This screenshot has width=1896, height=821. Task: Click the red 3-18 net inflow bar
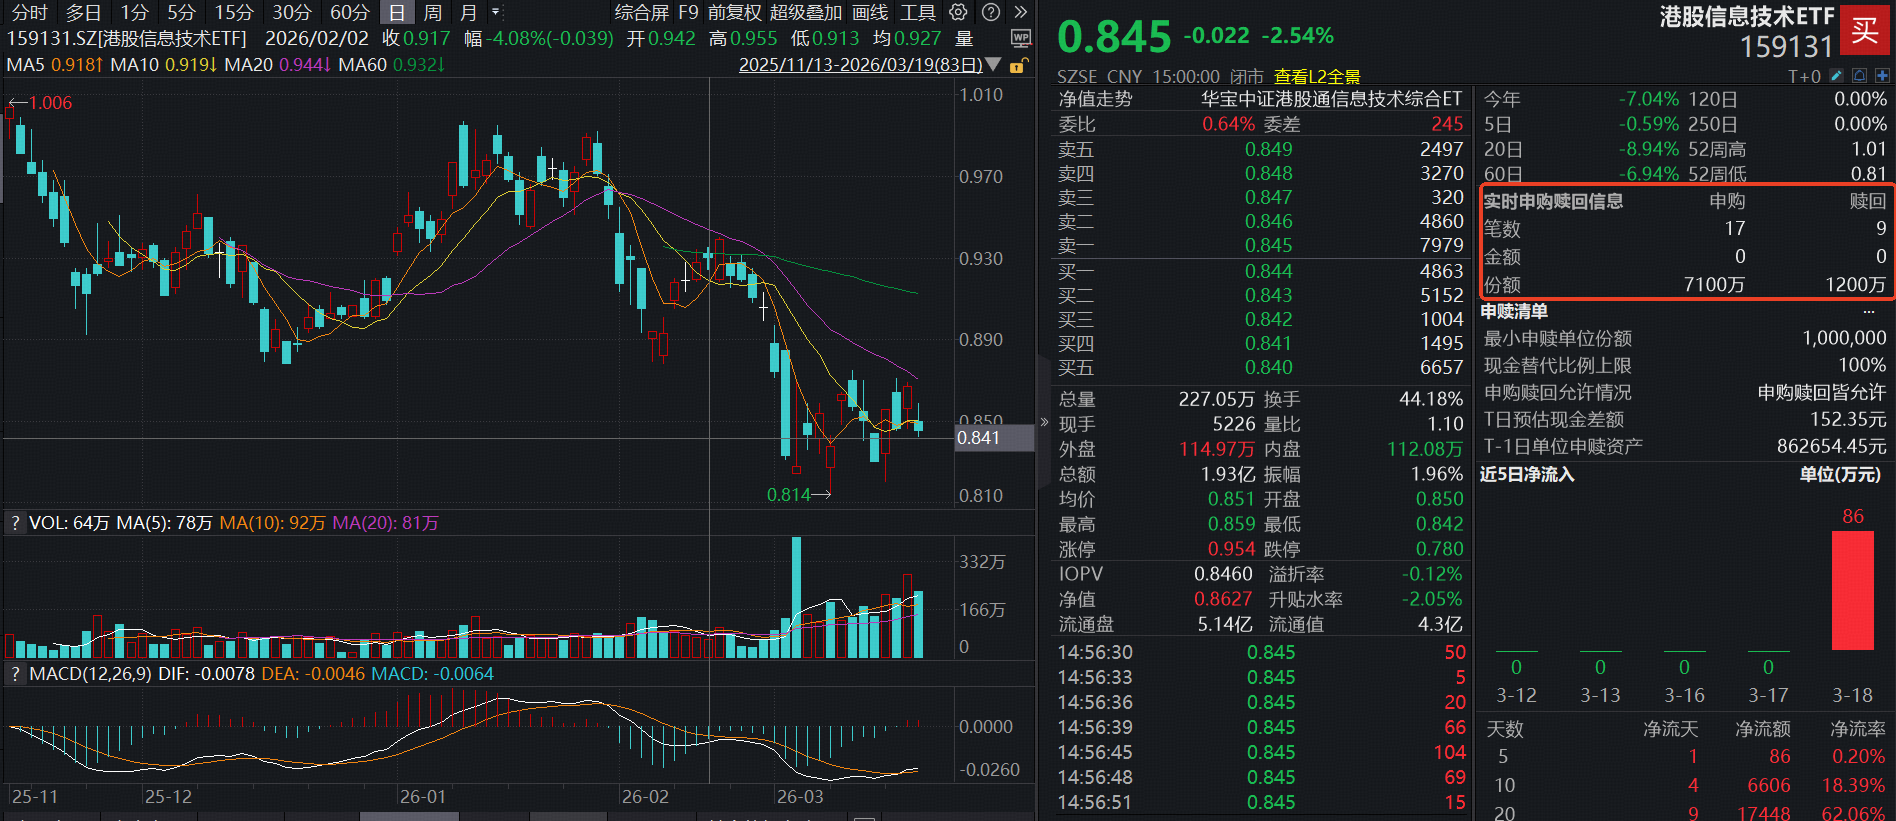(x=1852, y=590)
